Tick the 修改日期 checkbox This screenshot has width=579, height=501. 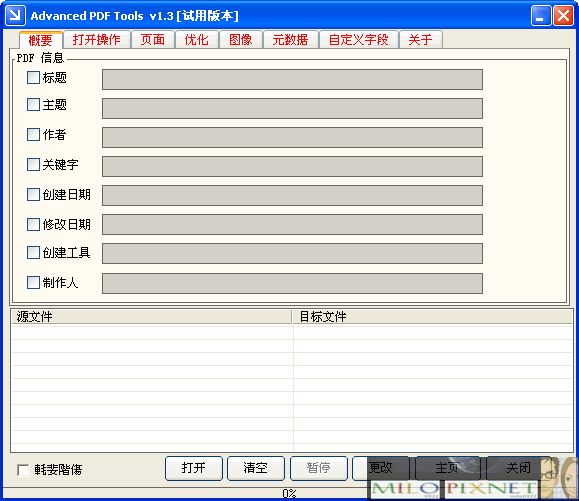click(33, 224)
